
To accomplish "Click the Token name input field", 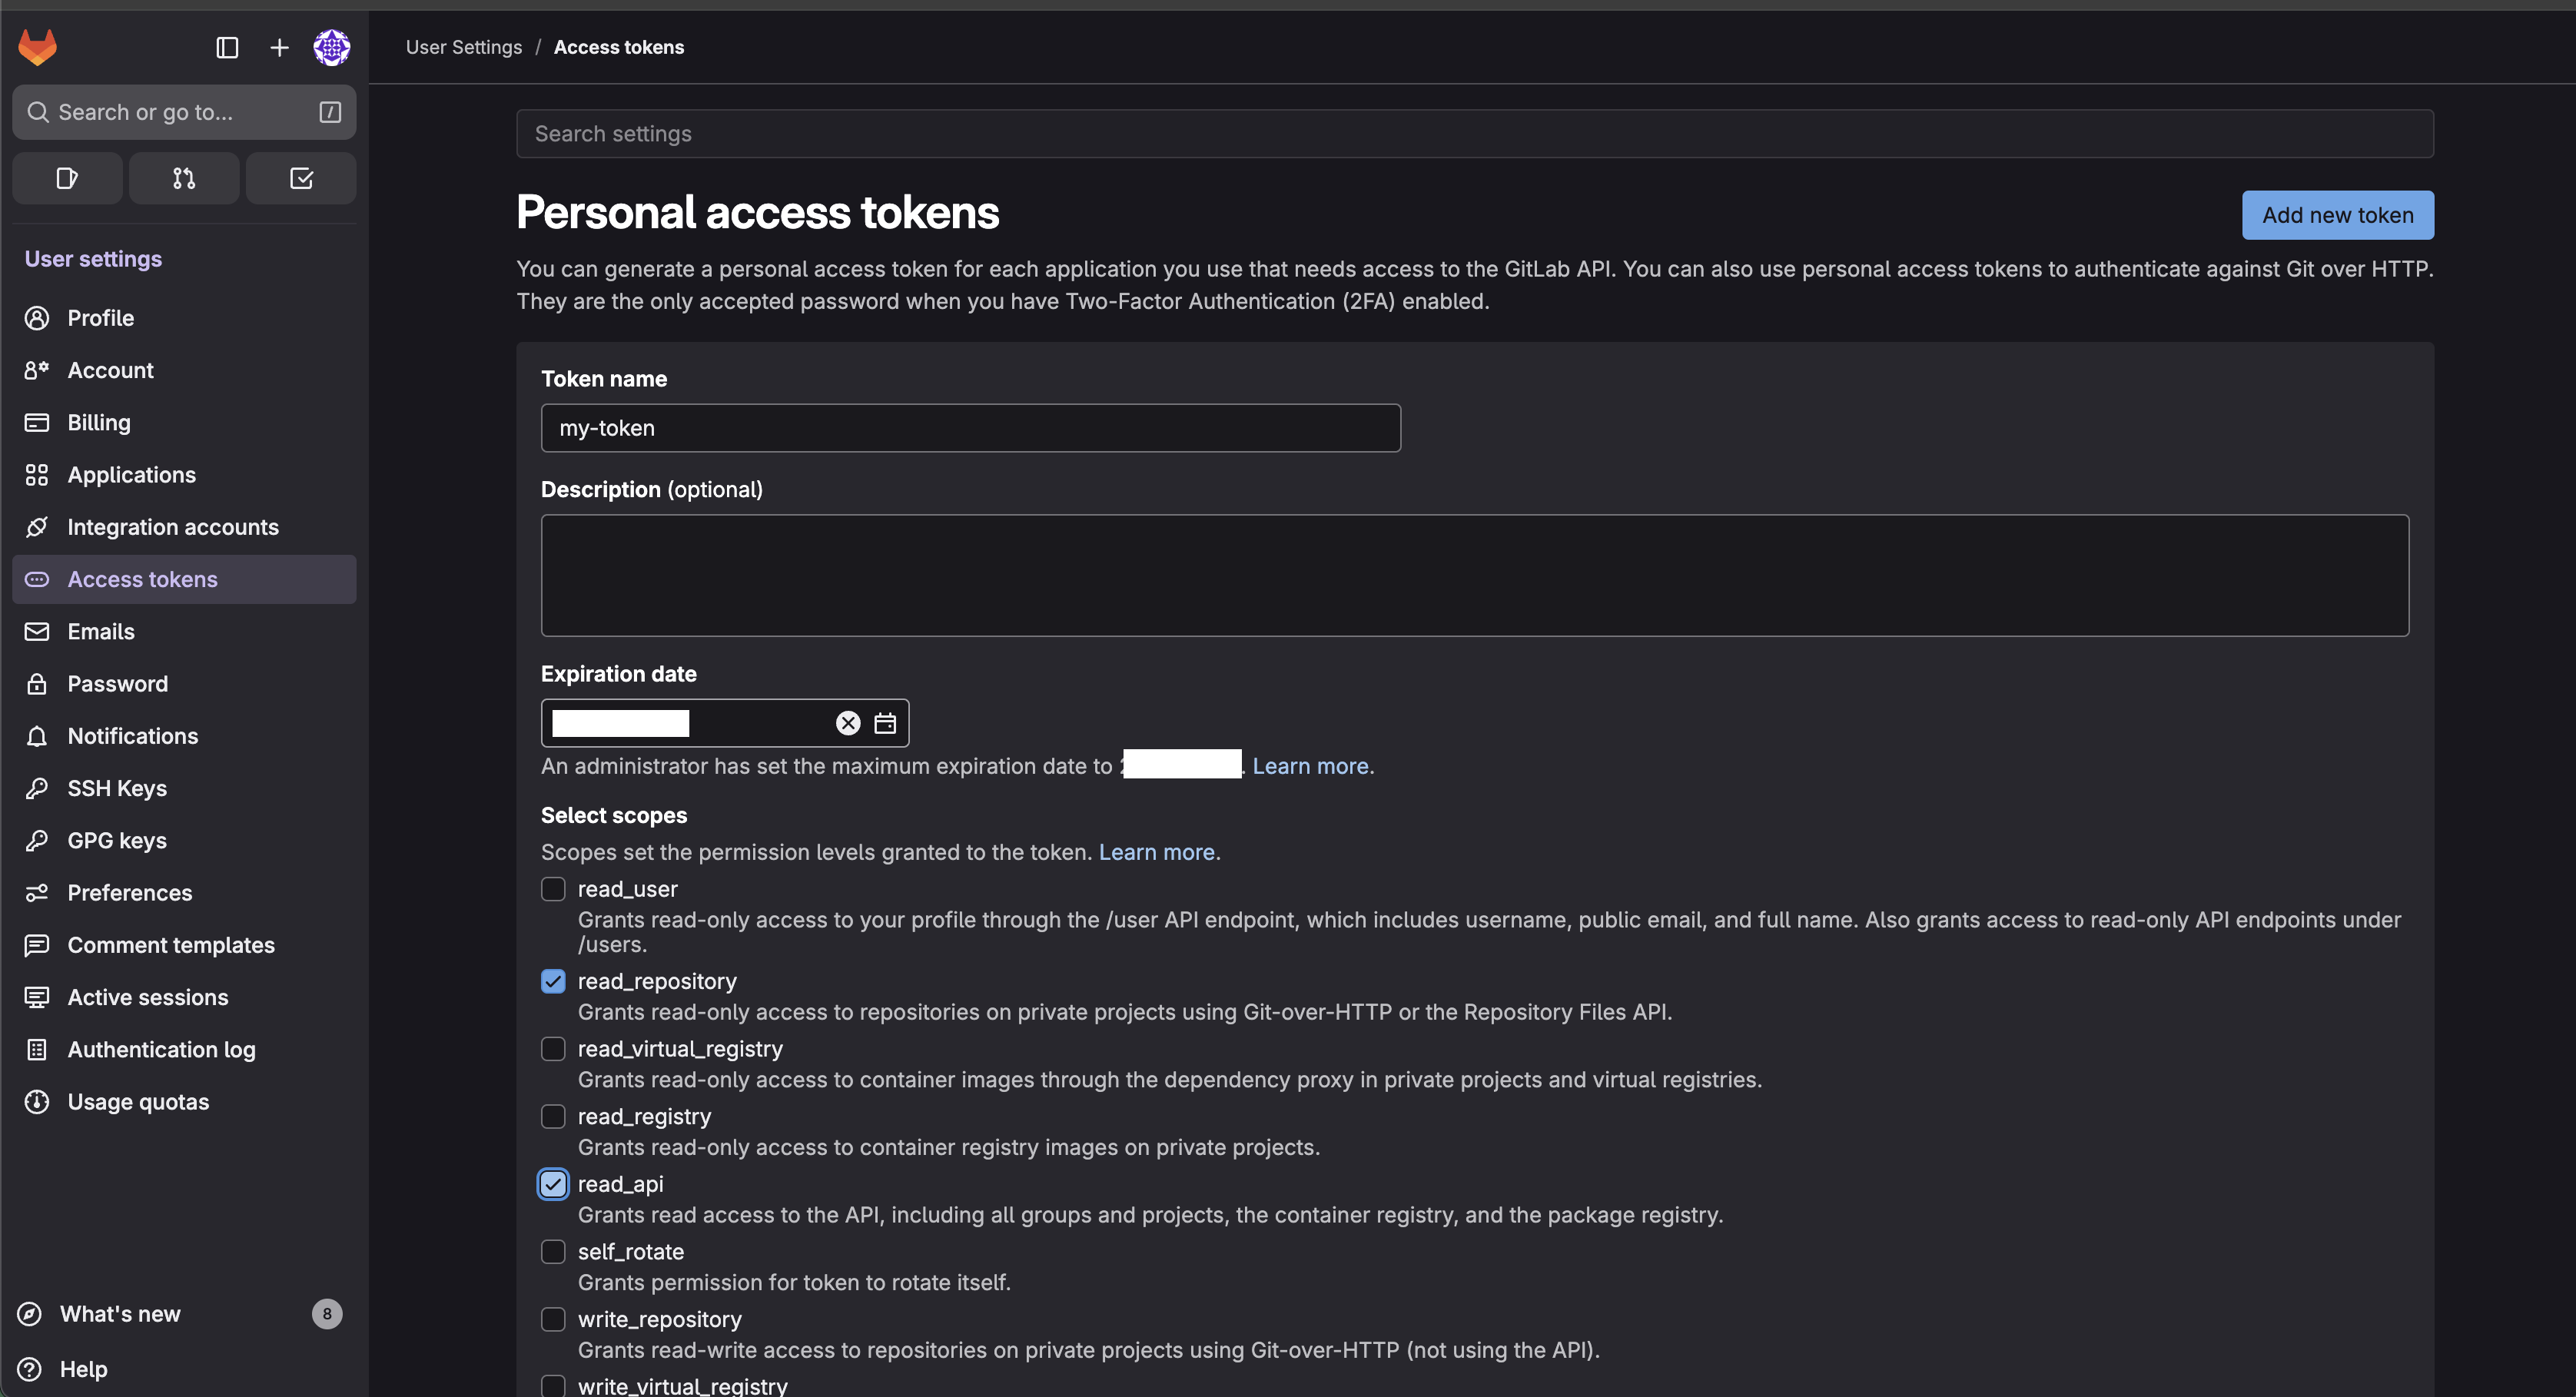I will 970,428.
